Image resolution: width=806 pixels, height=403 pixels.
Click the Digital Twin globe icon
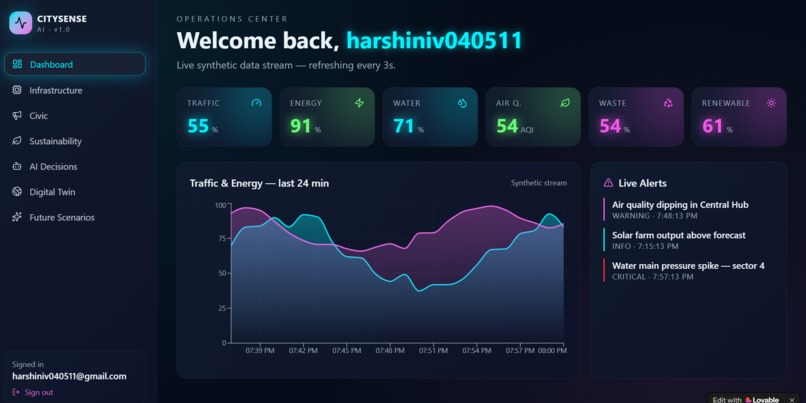[x=17, y=192]
